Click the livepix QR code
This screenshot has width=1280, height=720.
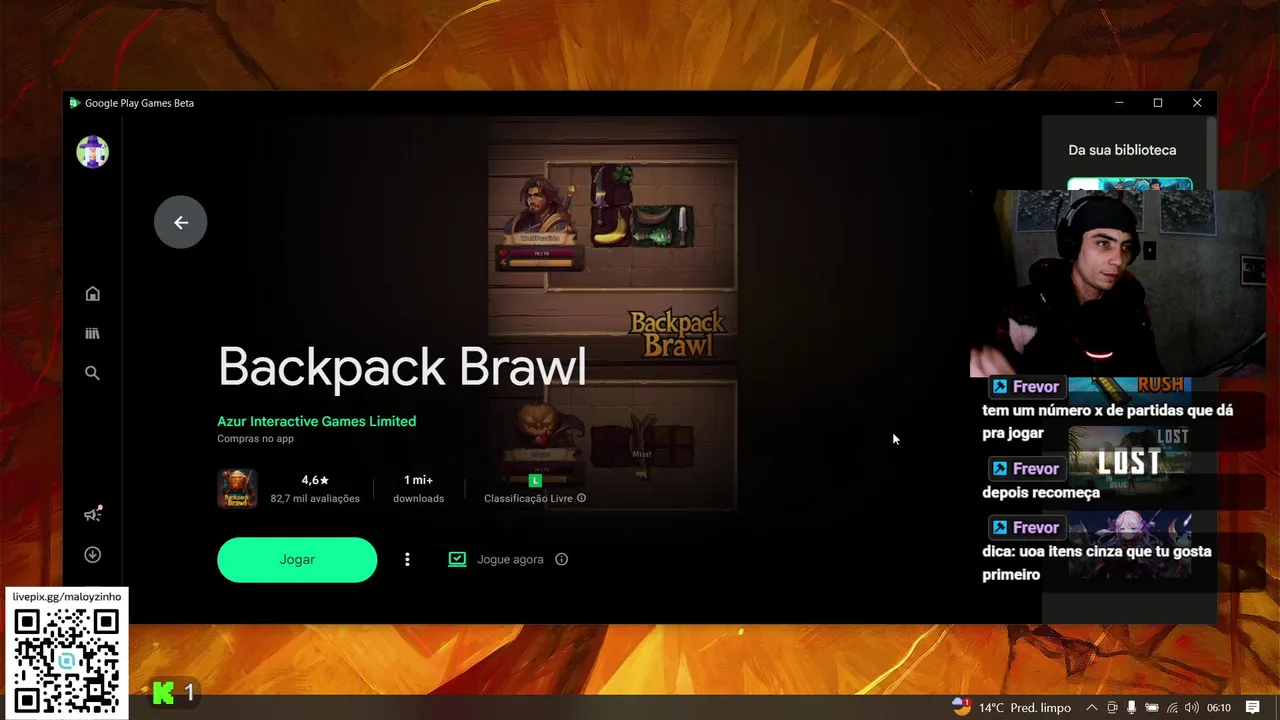click(x=66, y=661)
